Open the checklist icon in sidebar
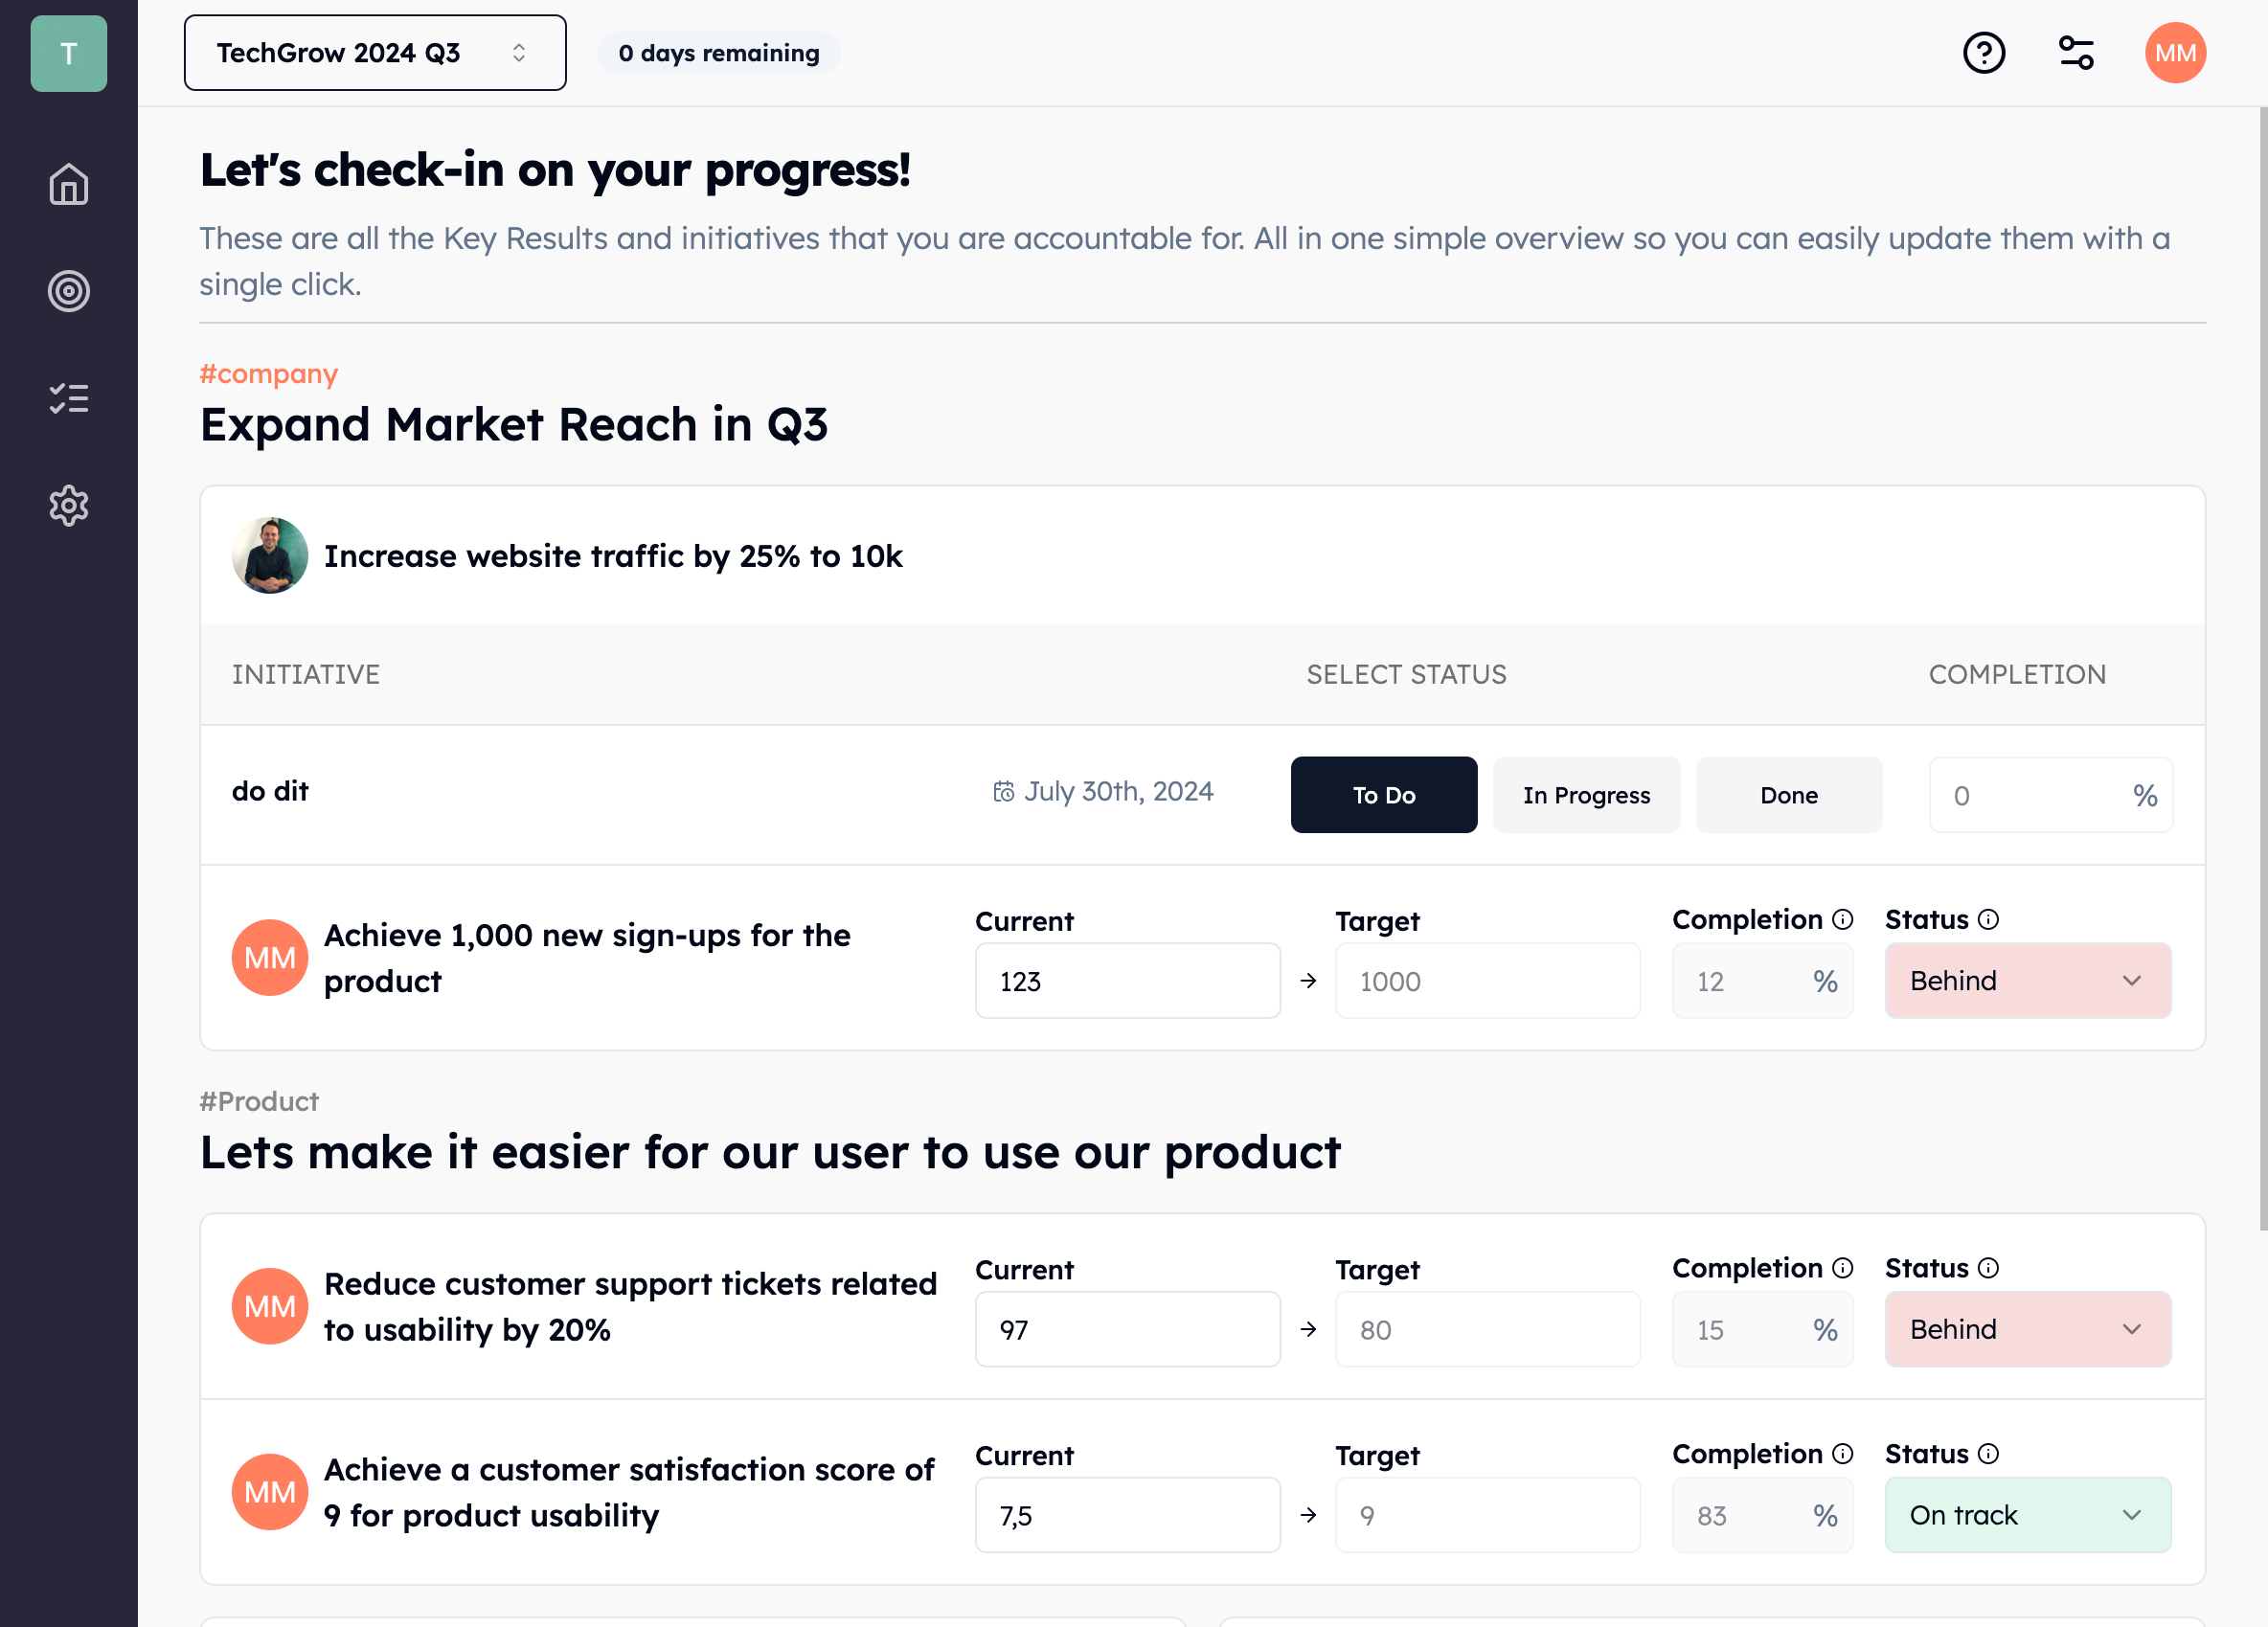Viewport: 2268px width, 1627px height. click(68, 398)
